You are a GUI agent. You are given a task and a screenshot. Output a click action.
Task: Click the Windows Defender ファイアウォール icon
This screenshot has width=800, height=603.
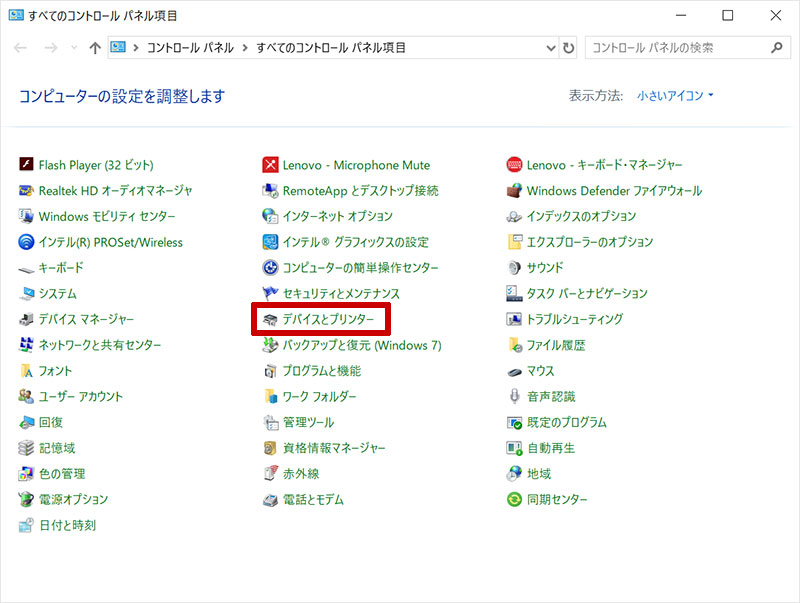click(x=514, y=190)
